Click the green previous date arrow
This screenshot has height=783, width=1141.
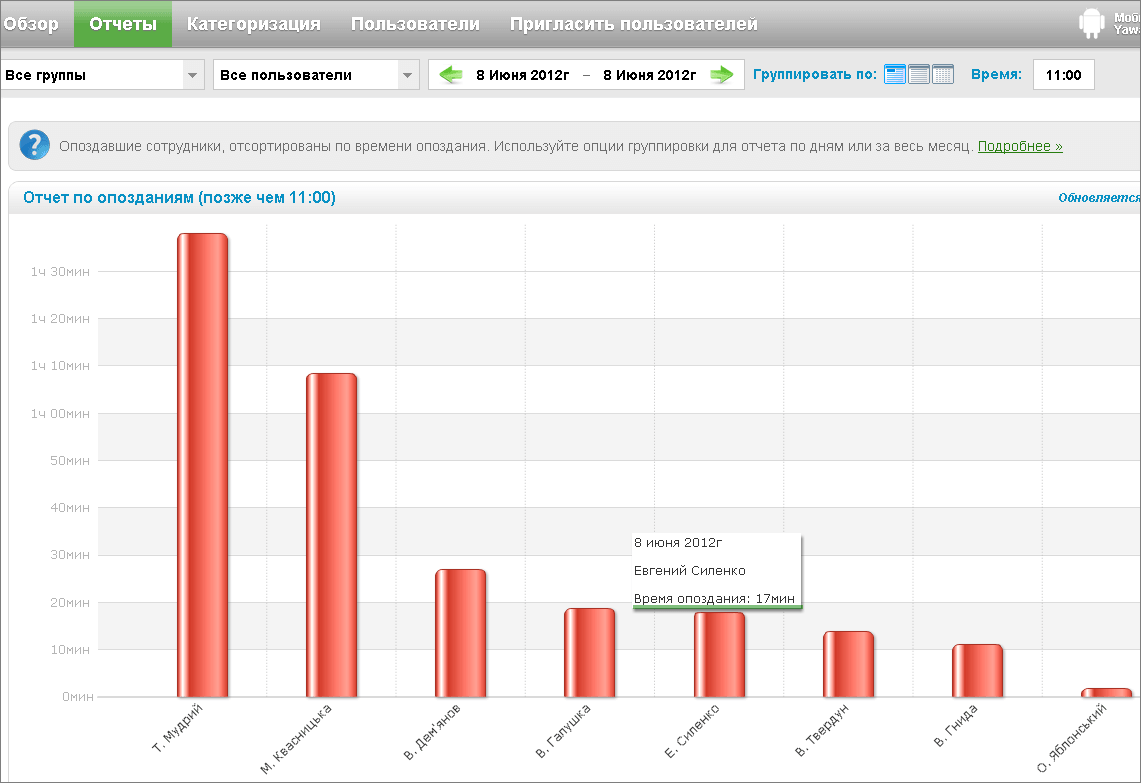coord(452,75)
